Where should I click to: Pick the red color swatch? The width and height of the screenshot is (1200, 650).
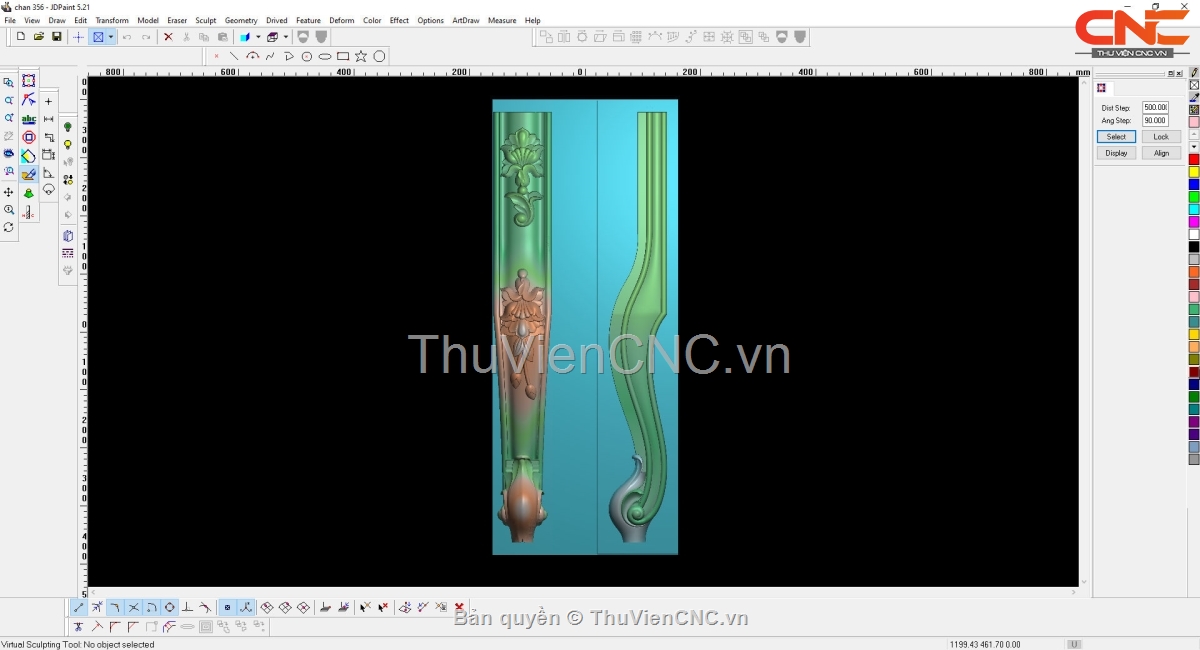(1193, 159)
